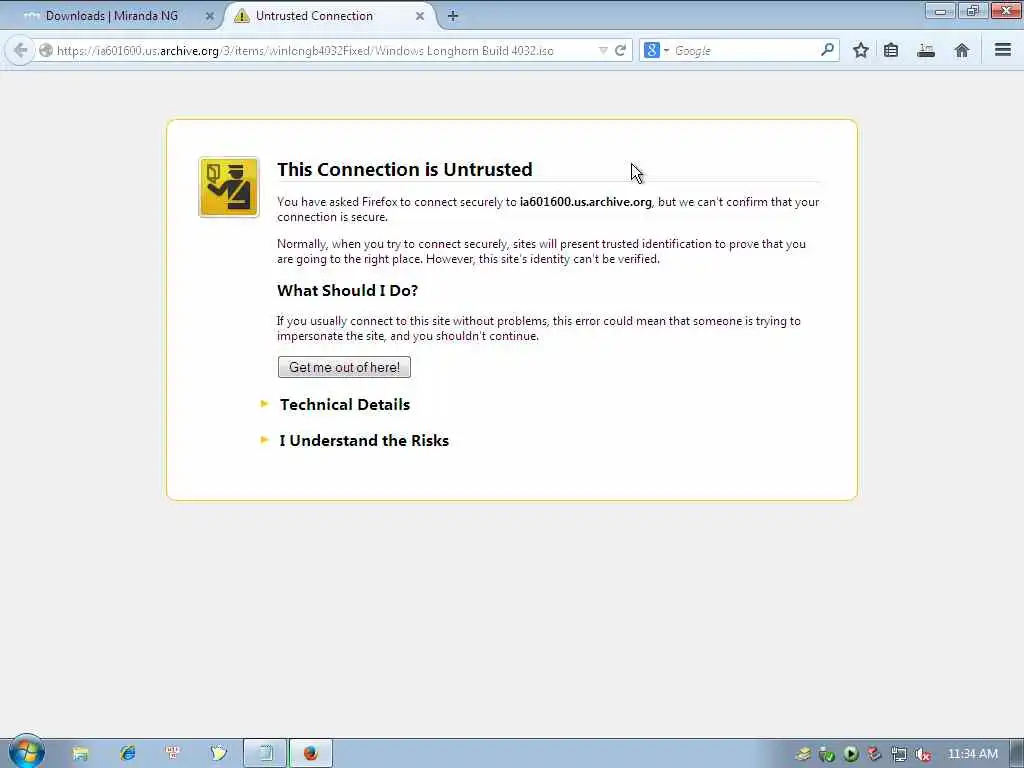The width and height of the screenshot is (1024, 768).
Task: Open the Firefox hamburger menu
Action: point(1003,50)
